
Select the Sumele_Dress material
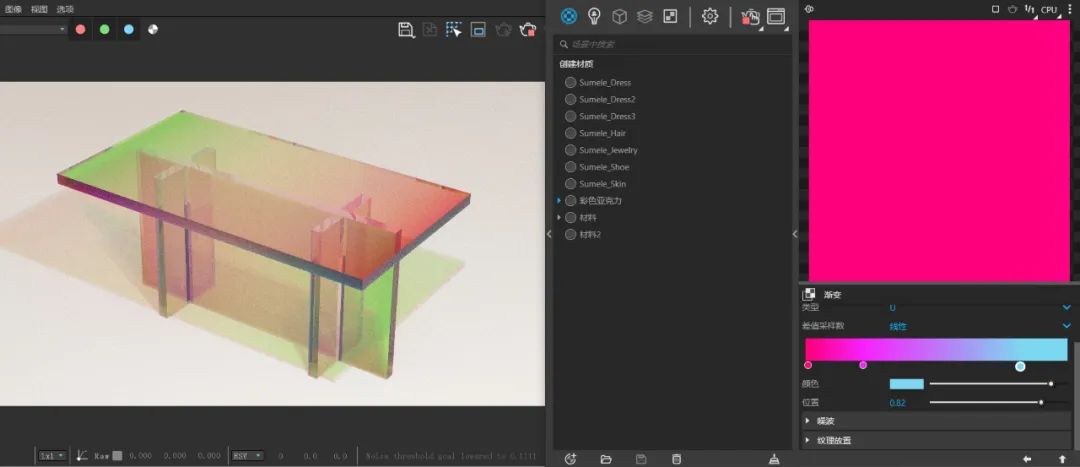tap(605, 83)
